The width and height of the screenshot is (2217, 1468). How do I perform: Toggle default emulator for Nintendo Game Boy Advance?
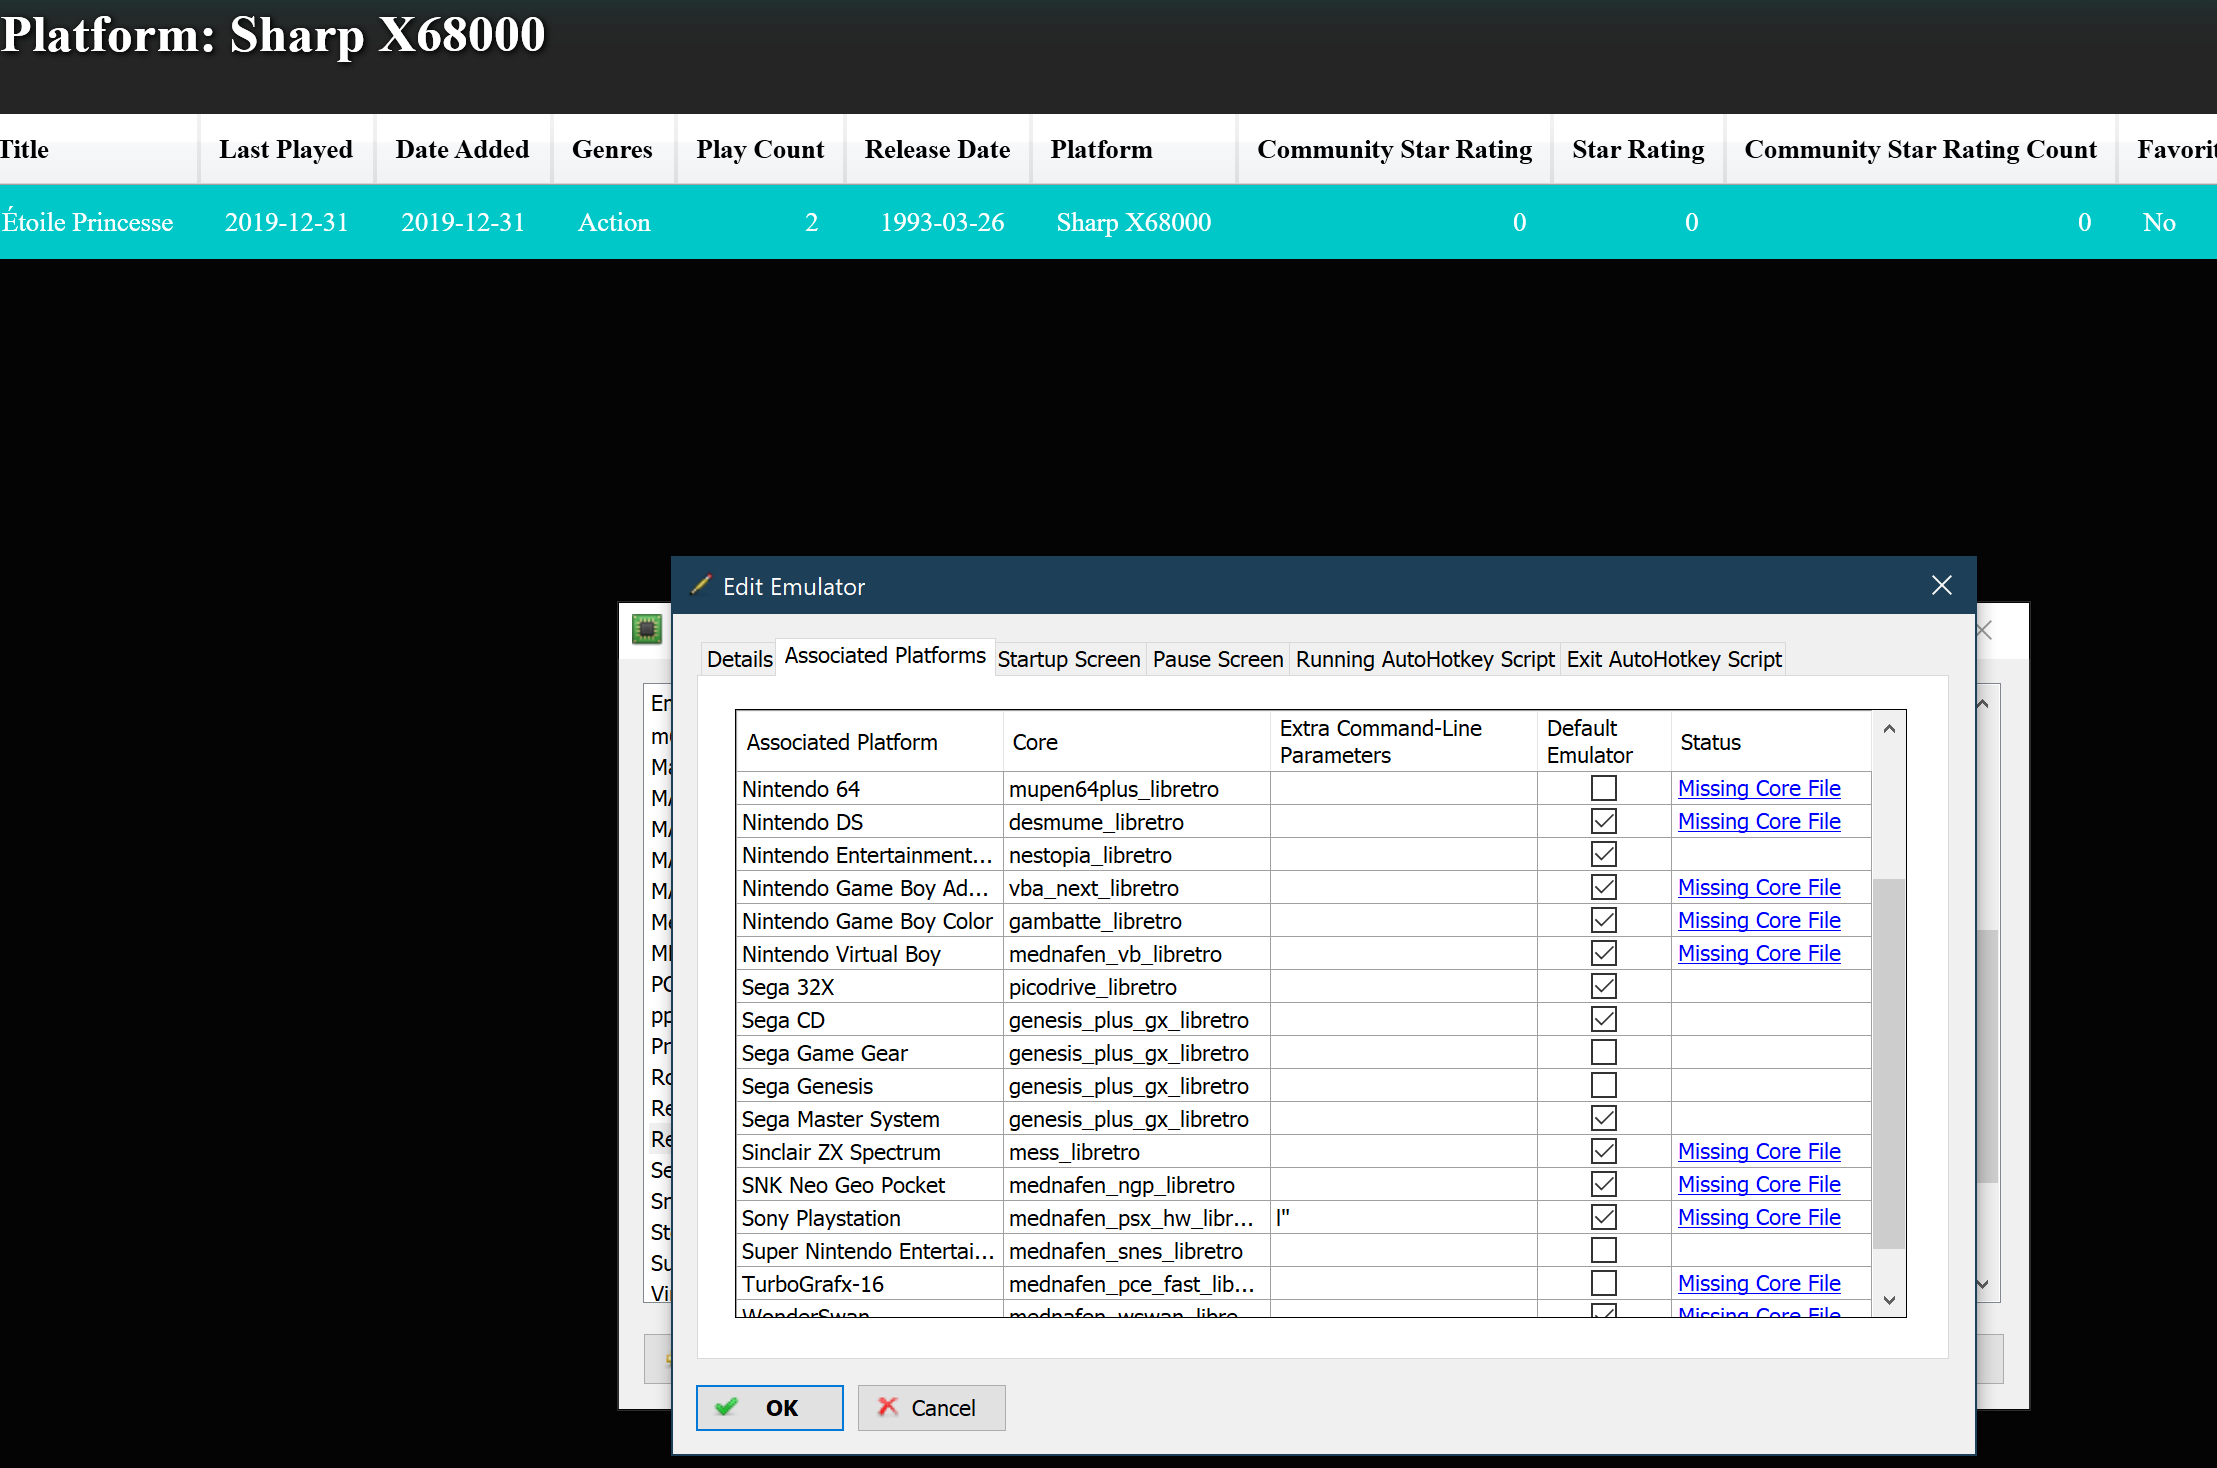pyautogui.click(x=1603, y=887)
